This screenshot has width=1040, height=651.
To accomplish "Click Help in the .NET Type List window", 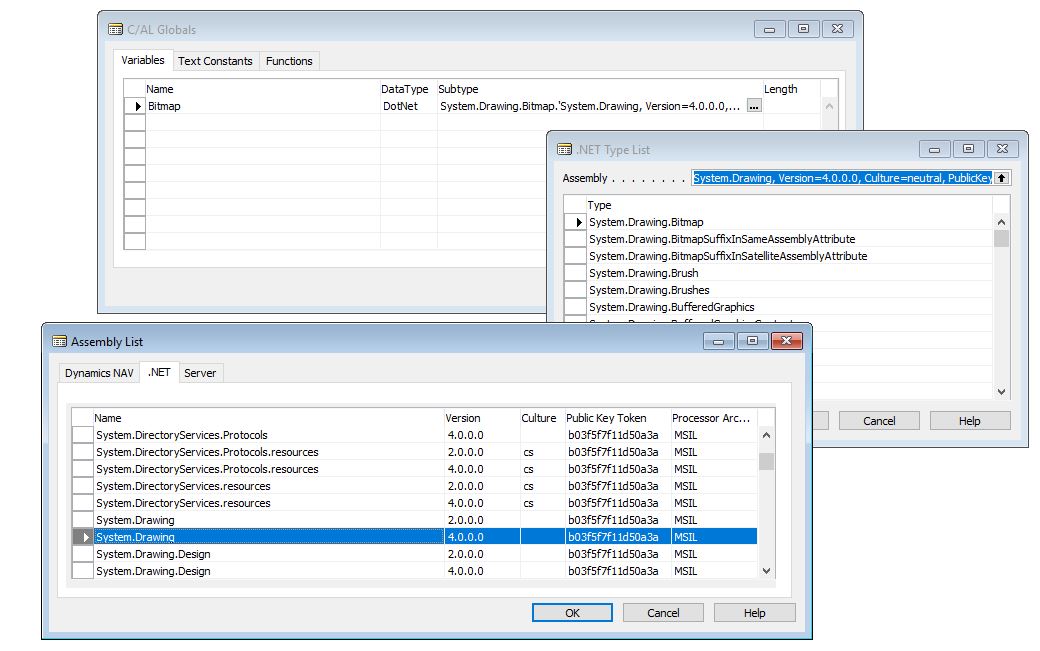I will (970, 420).
